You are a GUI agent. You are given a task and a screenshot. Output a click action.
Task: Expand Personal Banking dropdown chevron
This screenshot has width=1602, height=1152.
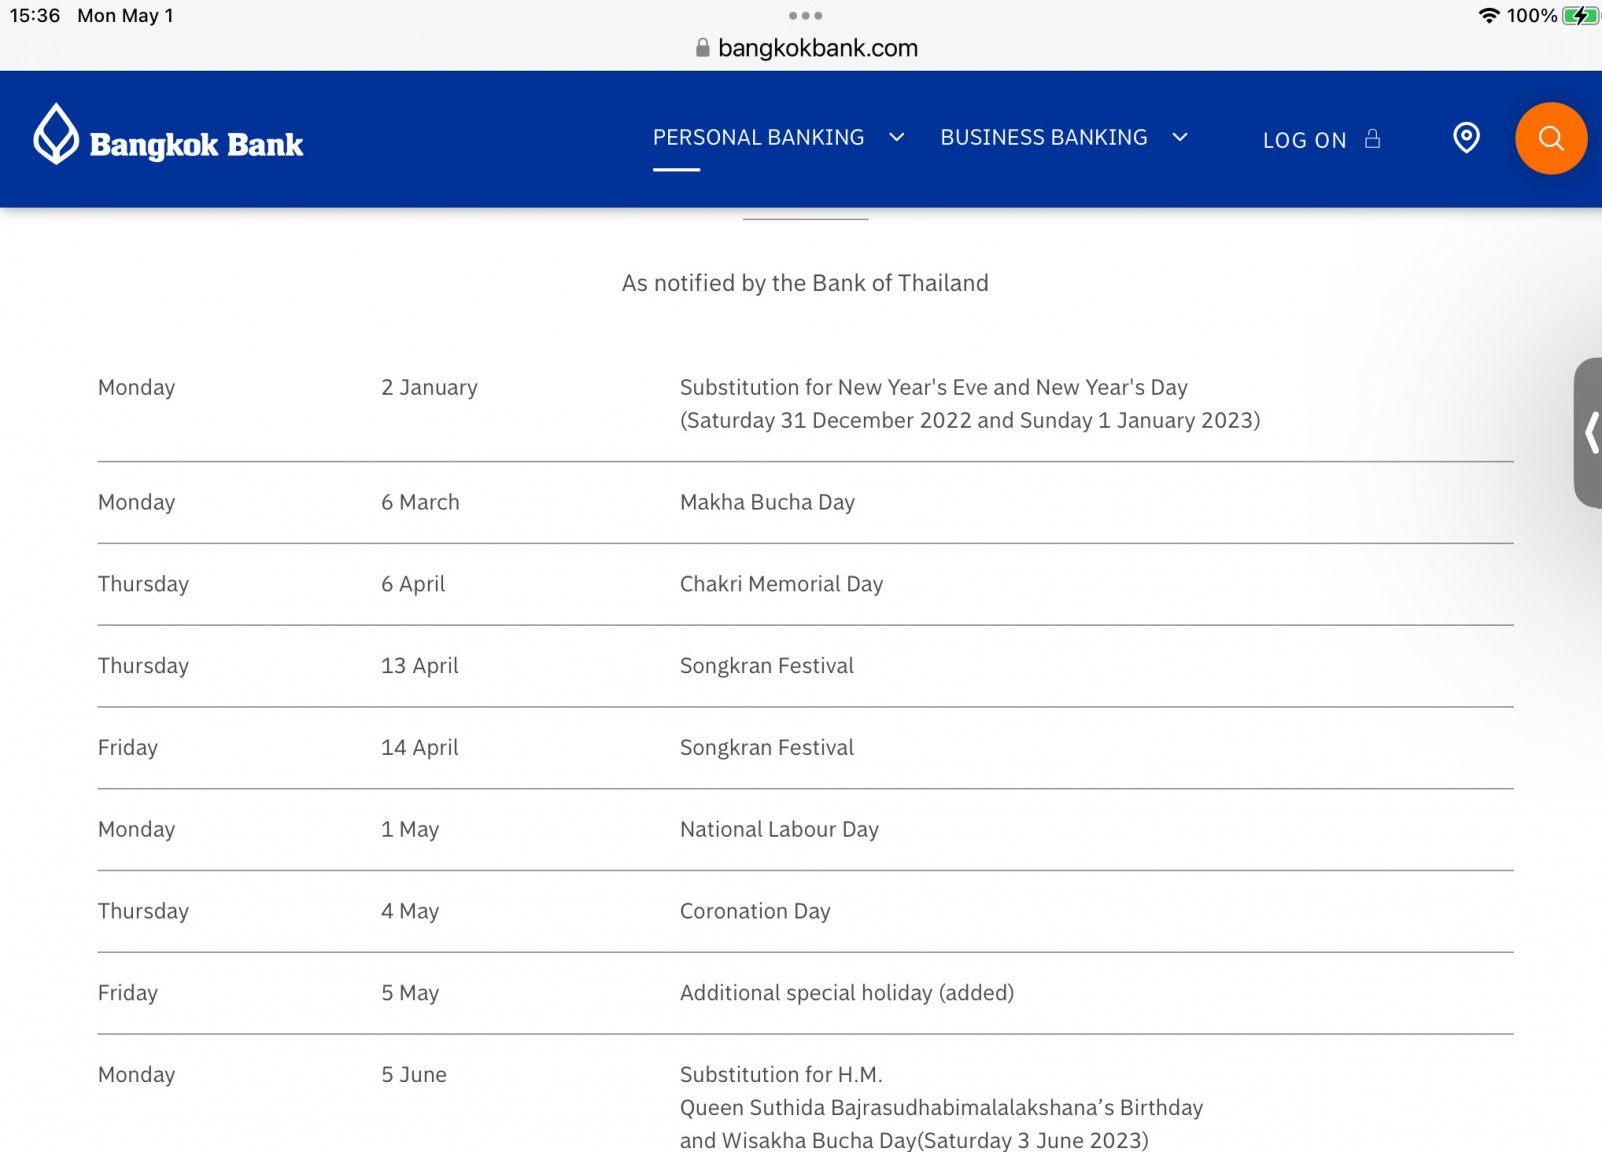pos(896,137)
